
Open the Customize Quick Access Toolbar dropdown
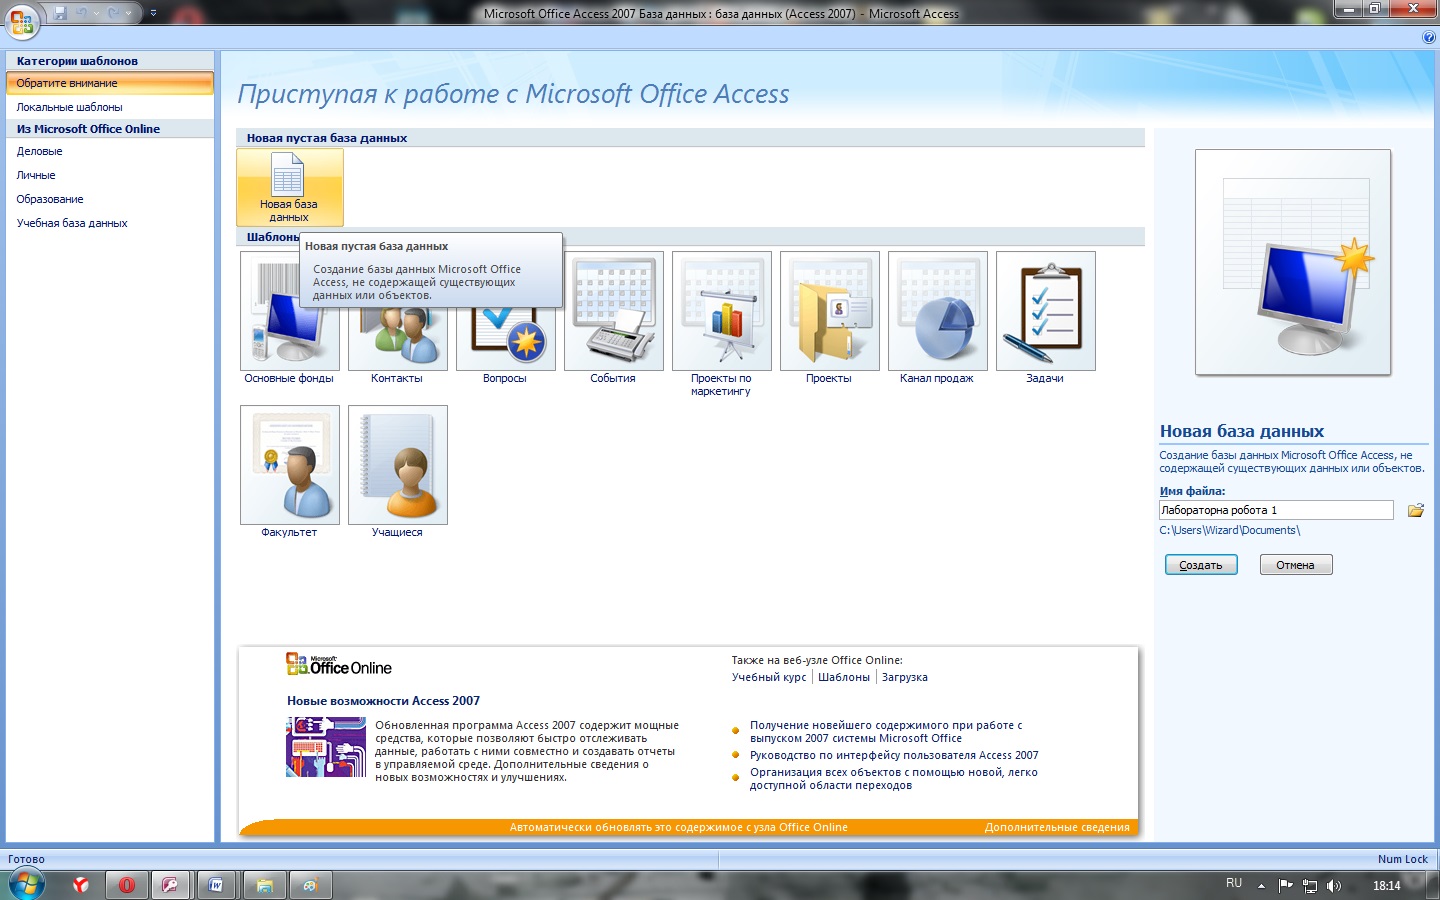point(153,13)
